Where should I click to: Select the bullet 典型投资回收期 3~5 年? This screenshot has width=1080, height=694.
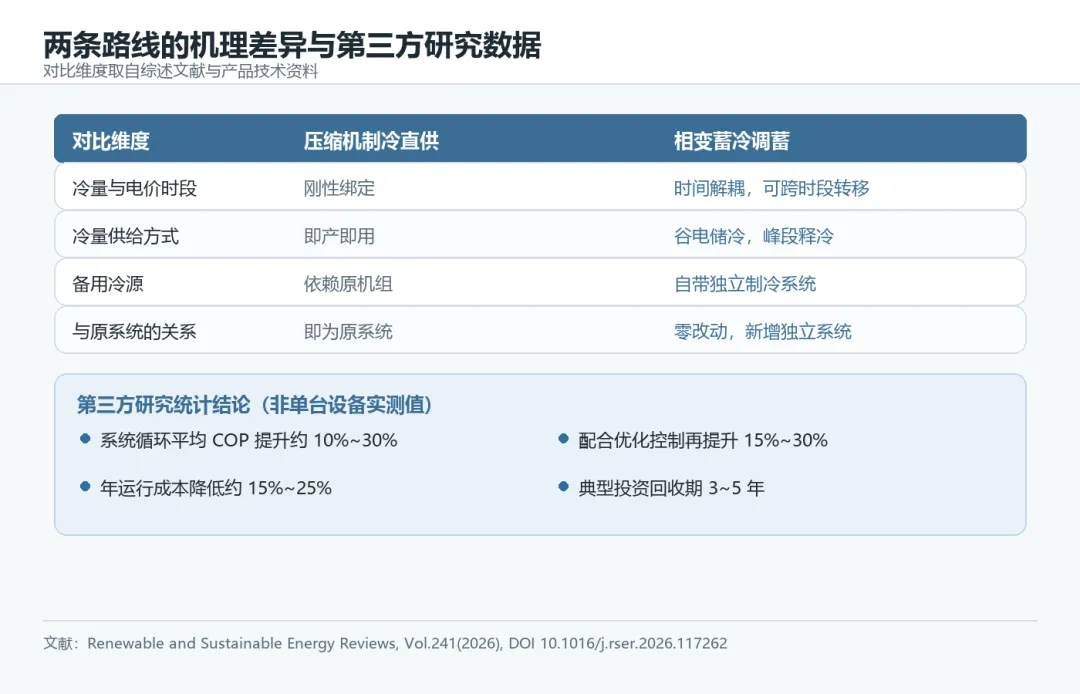661,488
